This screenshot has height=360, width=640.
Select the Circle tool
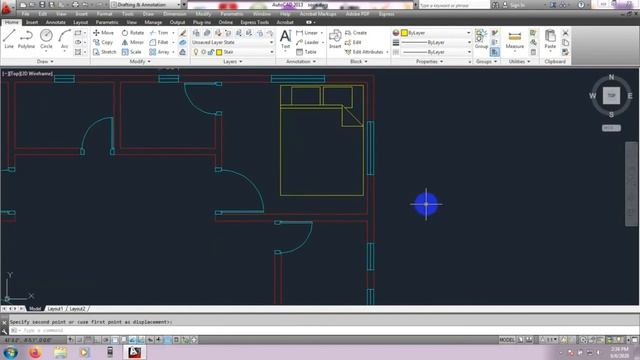[x=46, y=39]
